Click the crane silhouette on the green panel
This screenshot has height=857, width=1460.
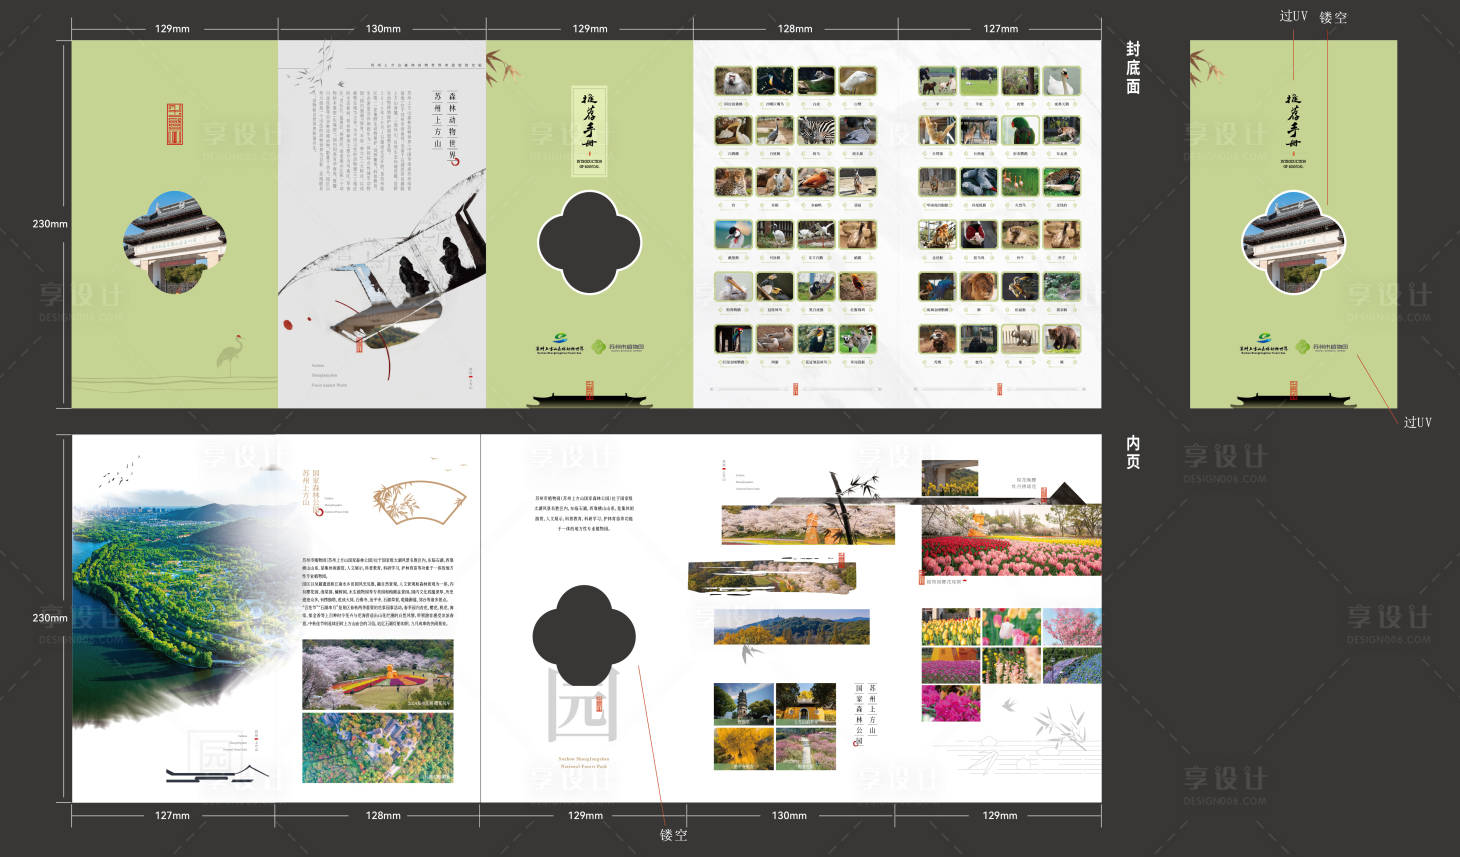click(232, 354)
